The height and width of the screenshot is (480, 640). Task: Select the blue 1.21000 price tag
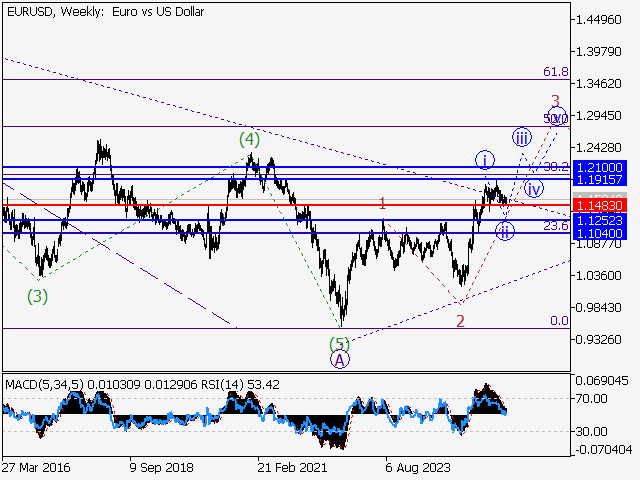point(600,167)
